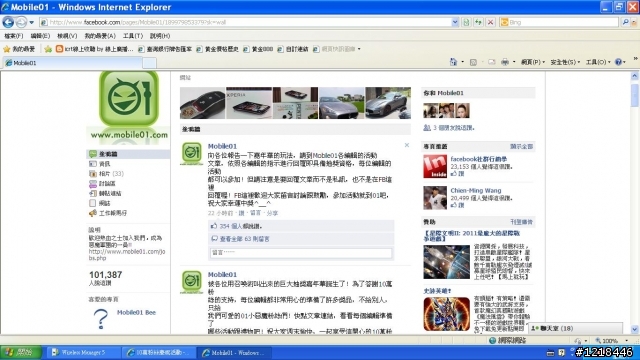This screenshot has height=360, width=640.
Task: Click See All link in recommended pages
Action: [521, 146]
